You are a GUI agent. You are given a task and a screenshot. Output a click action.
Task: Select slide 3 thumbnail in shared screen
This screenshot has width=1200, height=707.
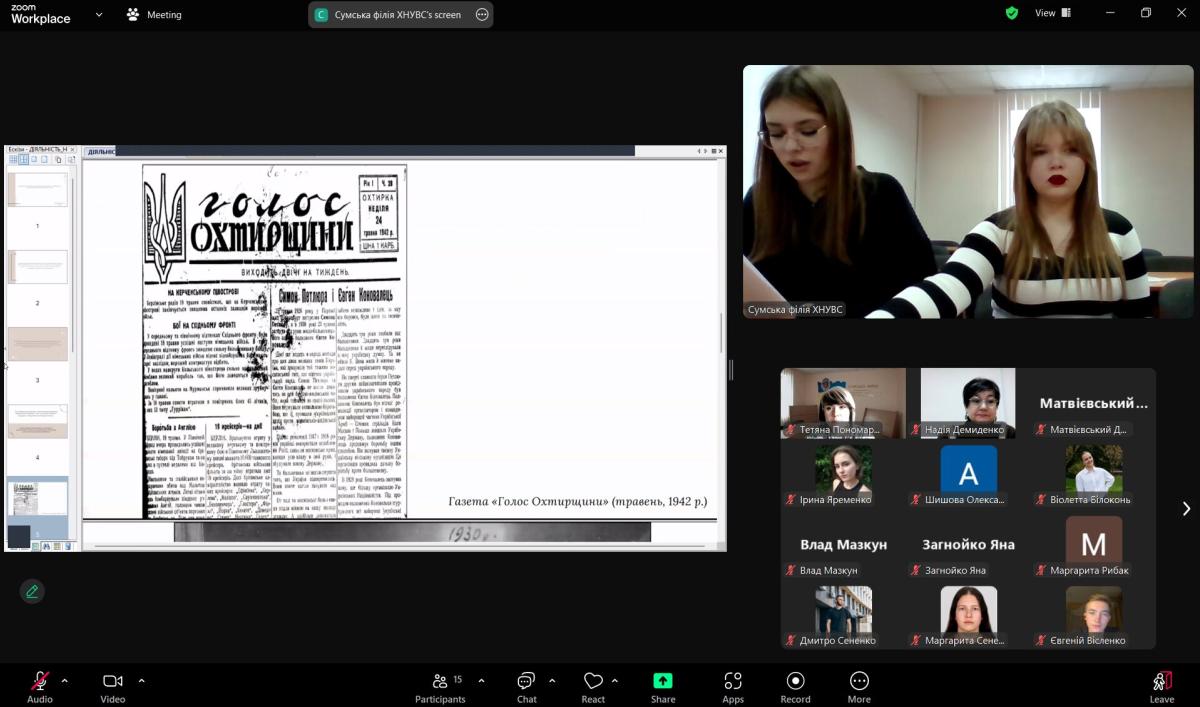38,345
